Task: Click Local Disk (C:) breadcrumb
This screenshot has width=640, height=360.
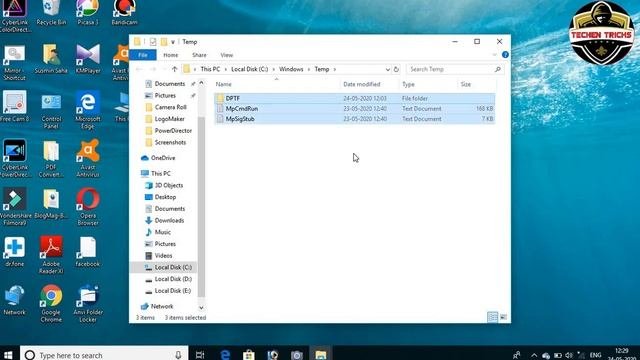Action: pos(249,69)
